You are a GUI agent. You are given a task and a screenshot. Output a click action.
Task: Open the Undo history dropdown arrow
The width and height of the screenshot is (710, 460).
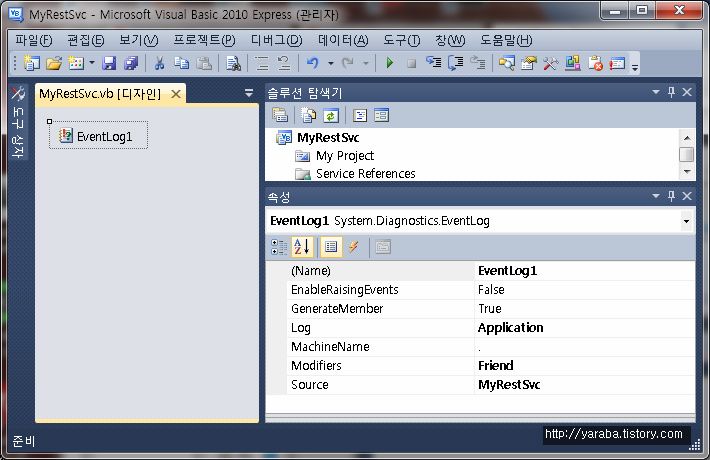tap(331, 63)
